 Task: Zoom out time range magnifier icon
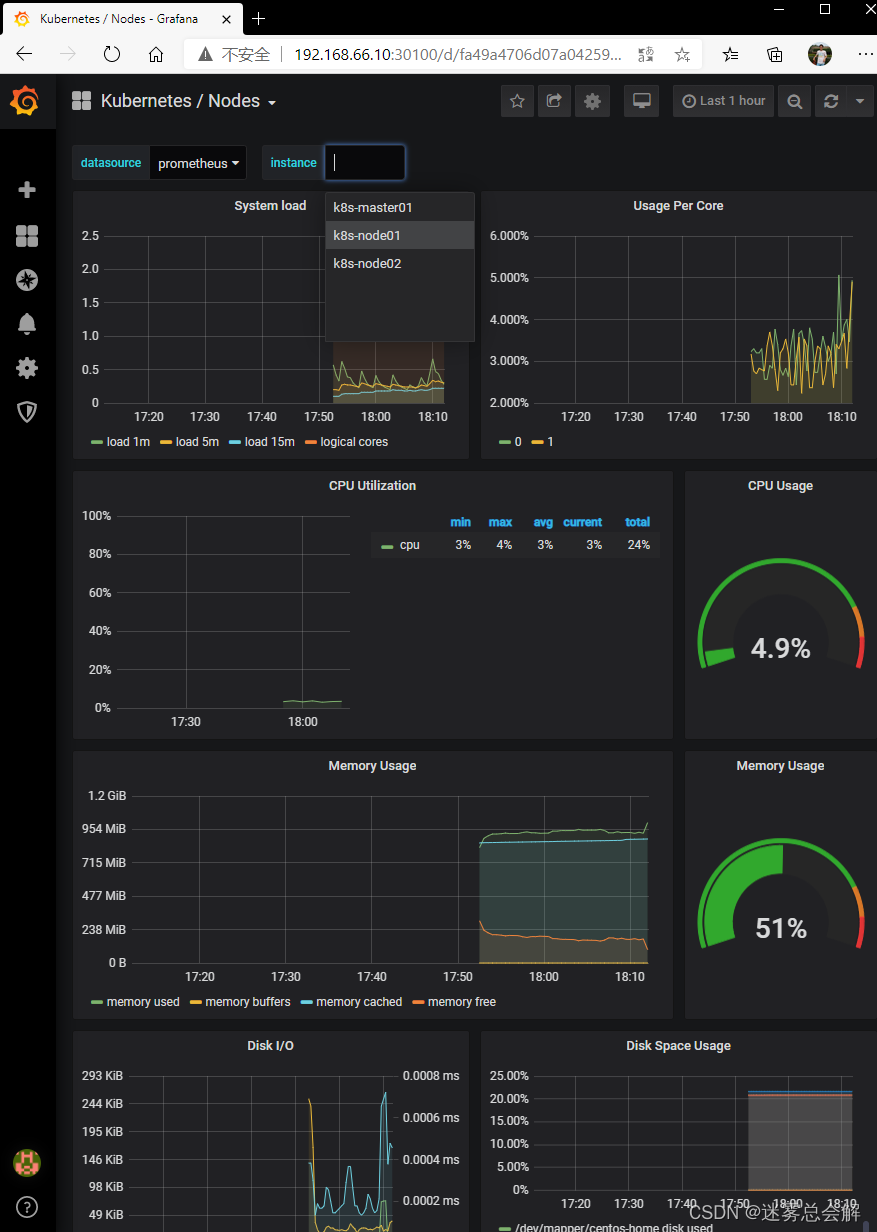coord(794,101)
